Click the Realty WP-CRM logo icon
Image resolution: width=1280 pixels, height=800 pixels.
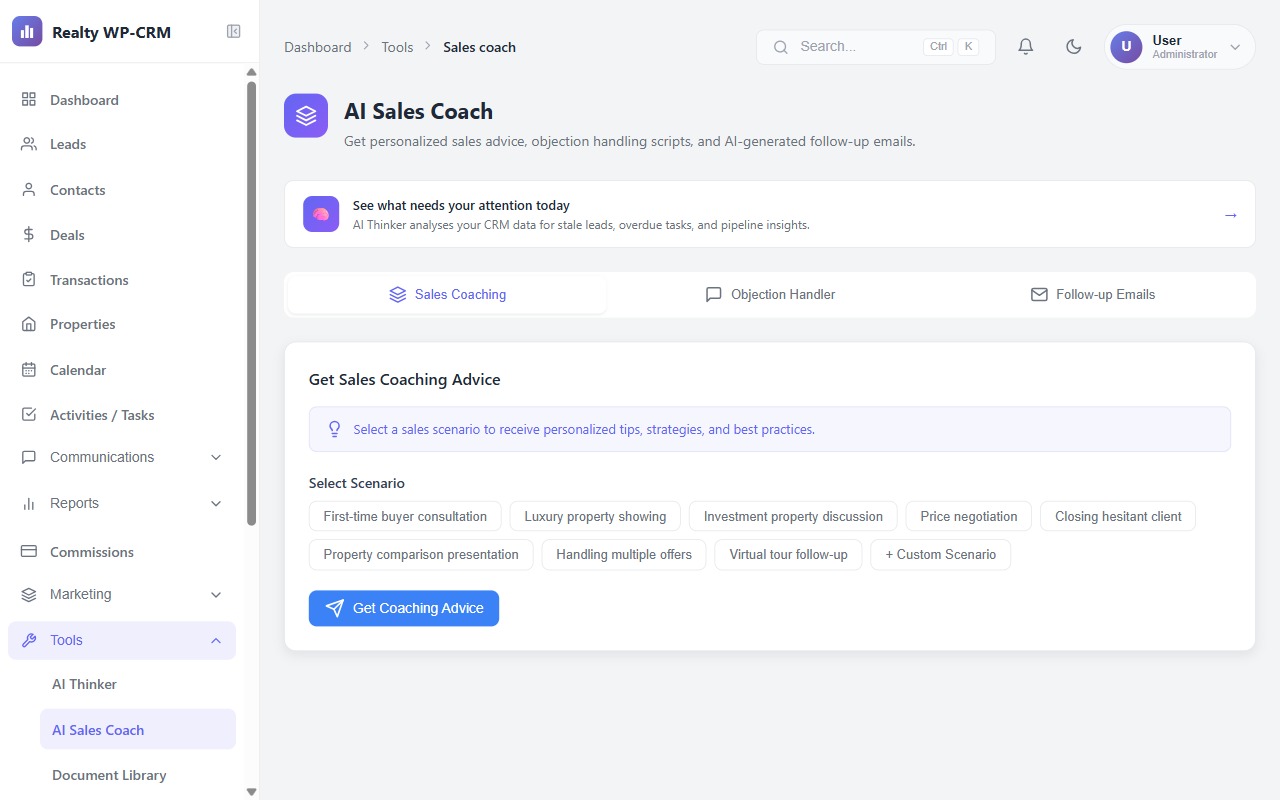point(27,31)
